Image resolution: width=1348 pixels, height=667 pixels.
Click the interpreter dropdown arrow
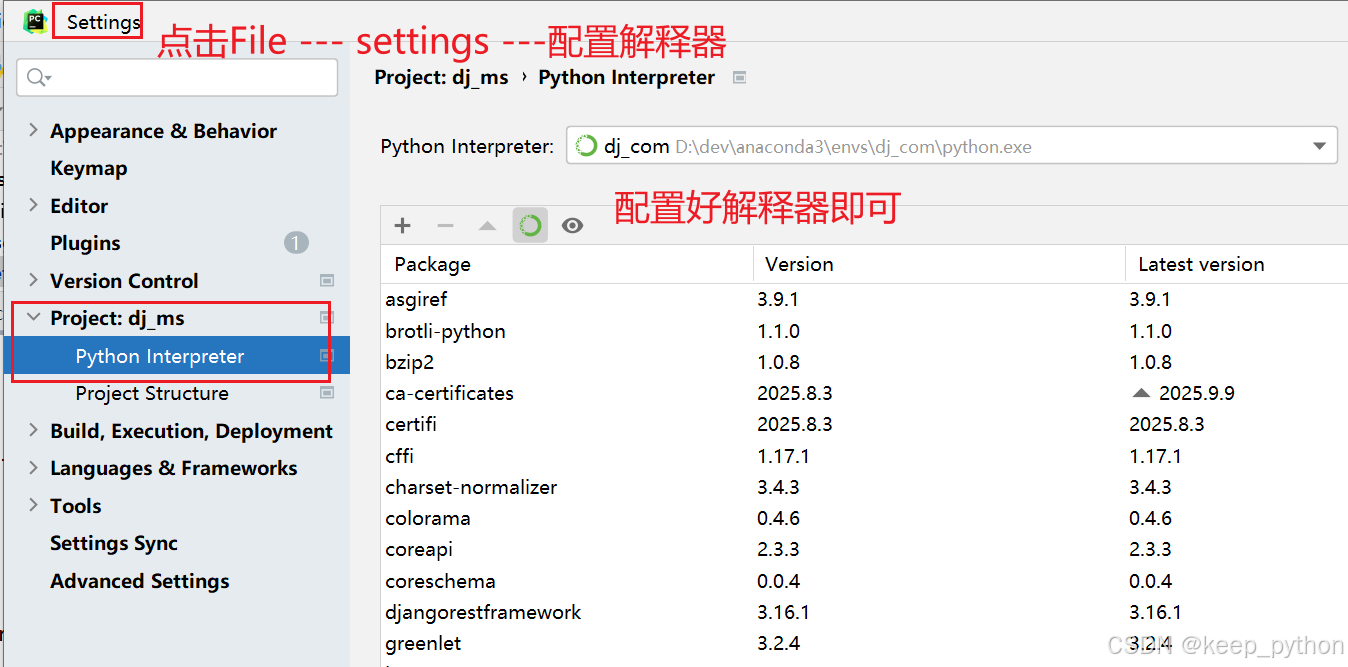tap(1319, 147)
